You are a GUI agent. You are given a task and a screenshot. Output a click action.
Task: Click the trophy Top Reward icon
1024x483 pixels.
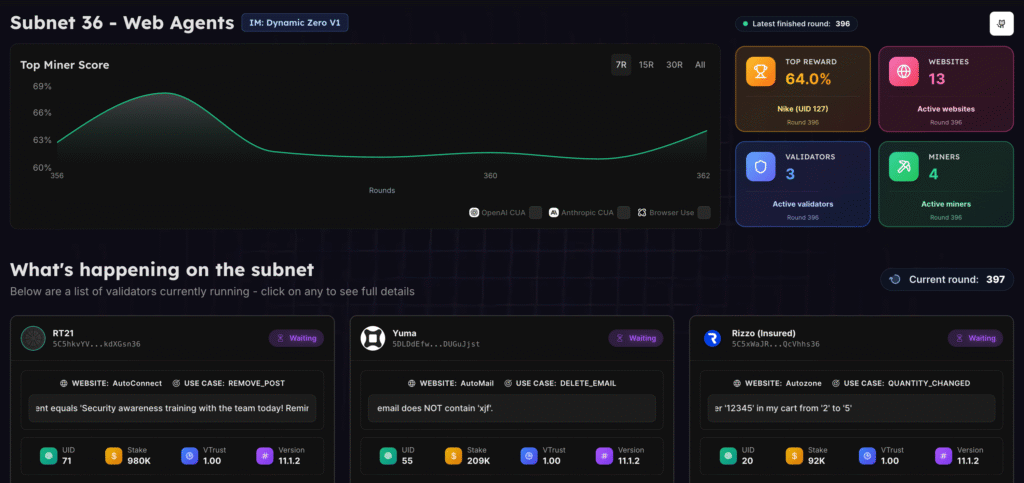tap(761, 72)
